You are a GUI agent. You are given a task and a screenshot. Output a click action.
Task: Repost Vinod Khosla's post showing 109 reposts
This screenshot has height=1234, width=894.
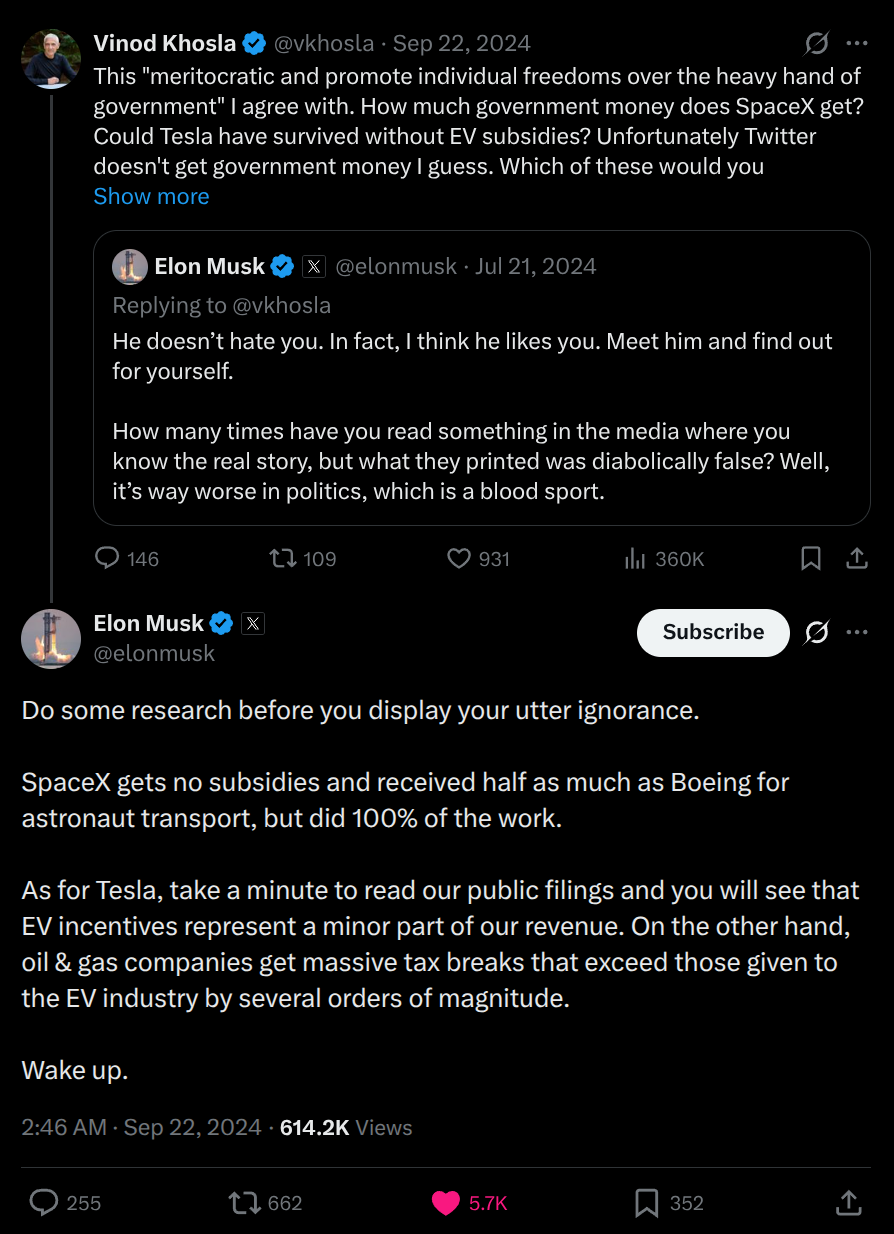(x=303, y=558)
